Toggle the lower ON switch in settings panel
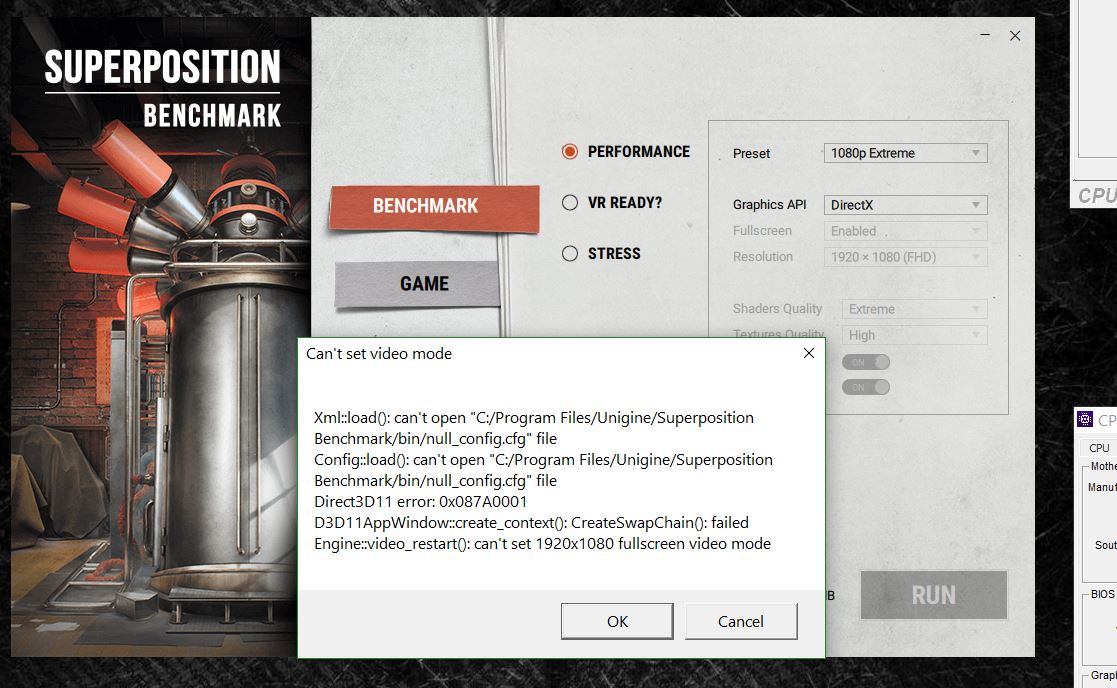The image size is (1117, 688). click(866, 387)
